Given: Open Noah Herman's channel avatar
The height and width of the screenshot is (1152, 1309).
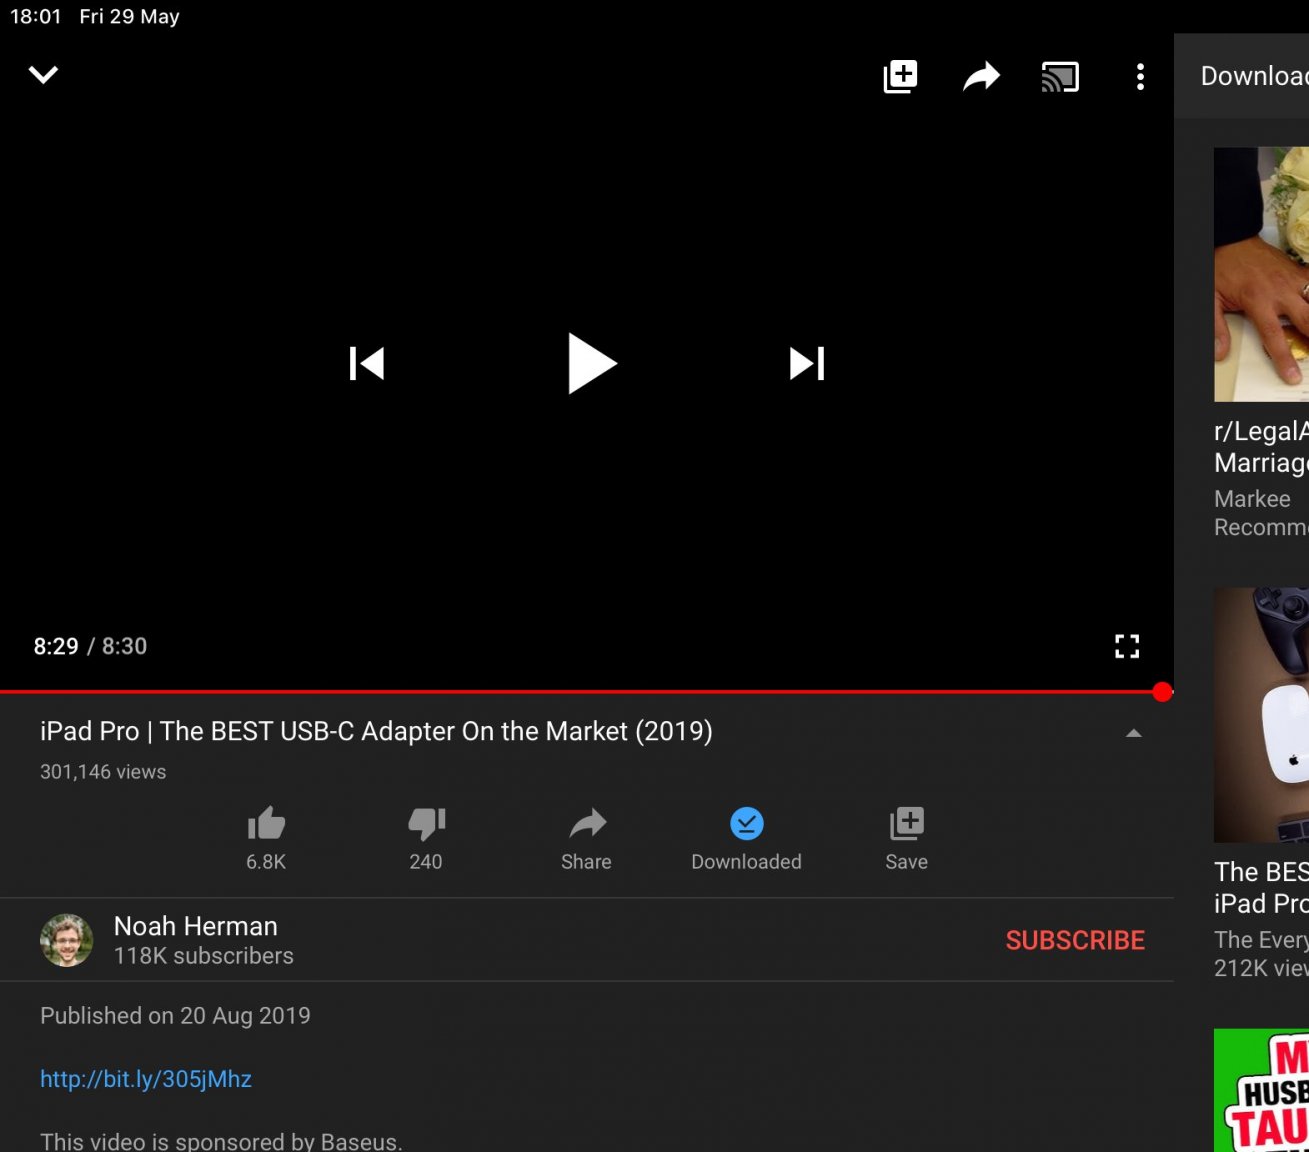Looking at the screenshot, I should click(x=67, y=940).
